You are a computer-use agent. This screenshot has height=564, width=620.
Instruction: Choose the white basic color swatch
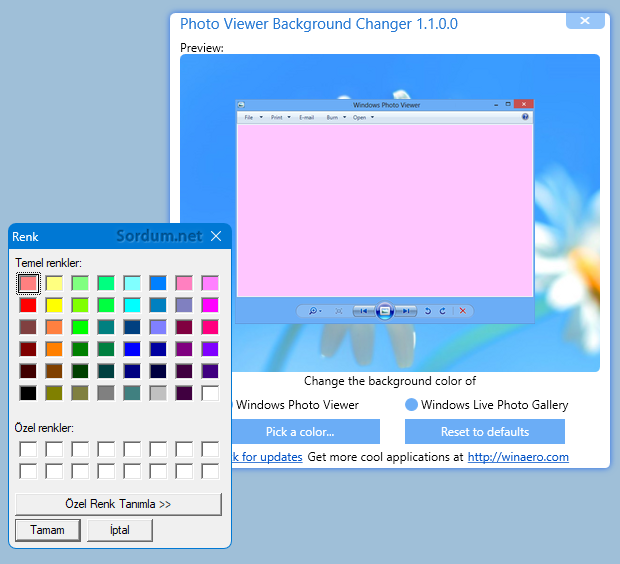210,394
